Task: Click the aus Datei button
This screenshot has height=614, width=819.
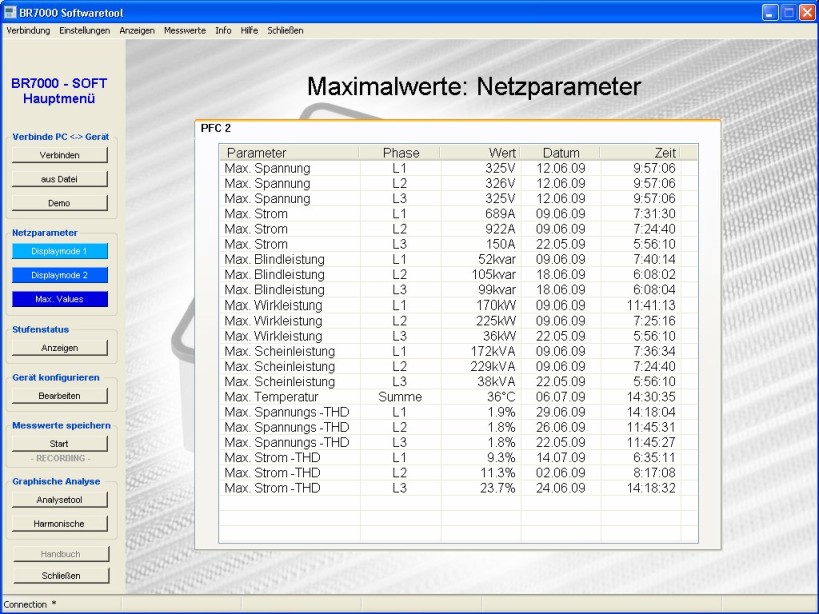Action: point(60,179)
